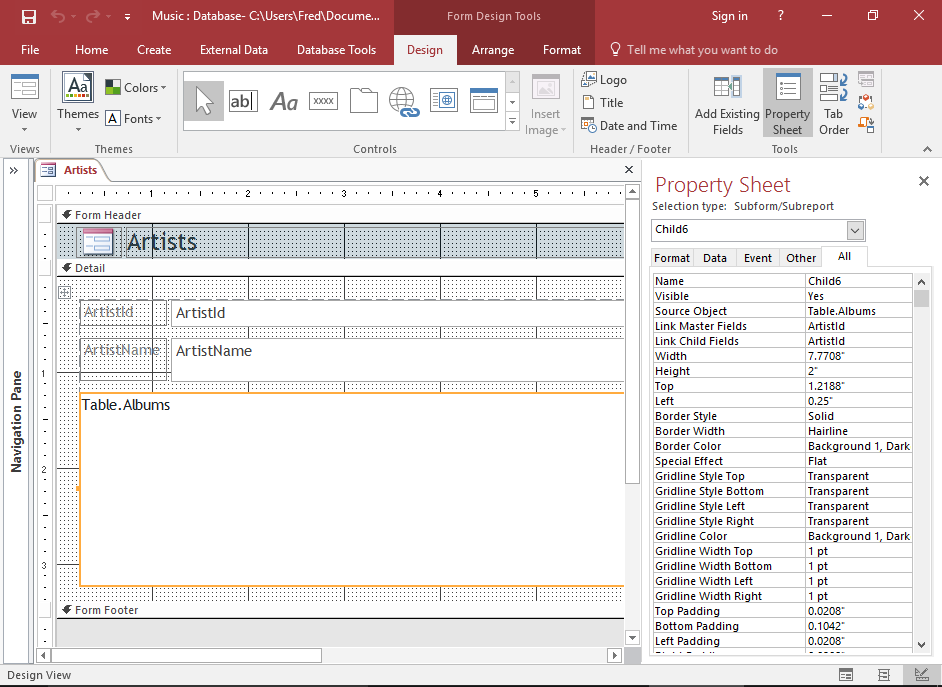This screenshot has width=942, height=687.
Task: Open the Child6 selection dropdown
Action: 855,230
